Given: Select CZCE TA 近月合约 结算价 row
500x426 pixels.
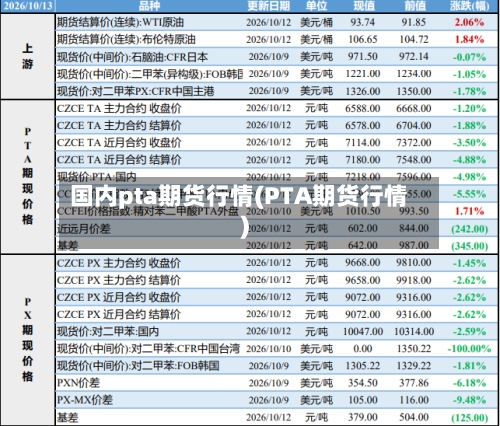Looking at the screenshot, I should click(277, 160).
